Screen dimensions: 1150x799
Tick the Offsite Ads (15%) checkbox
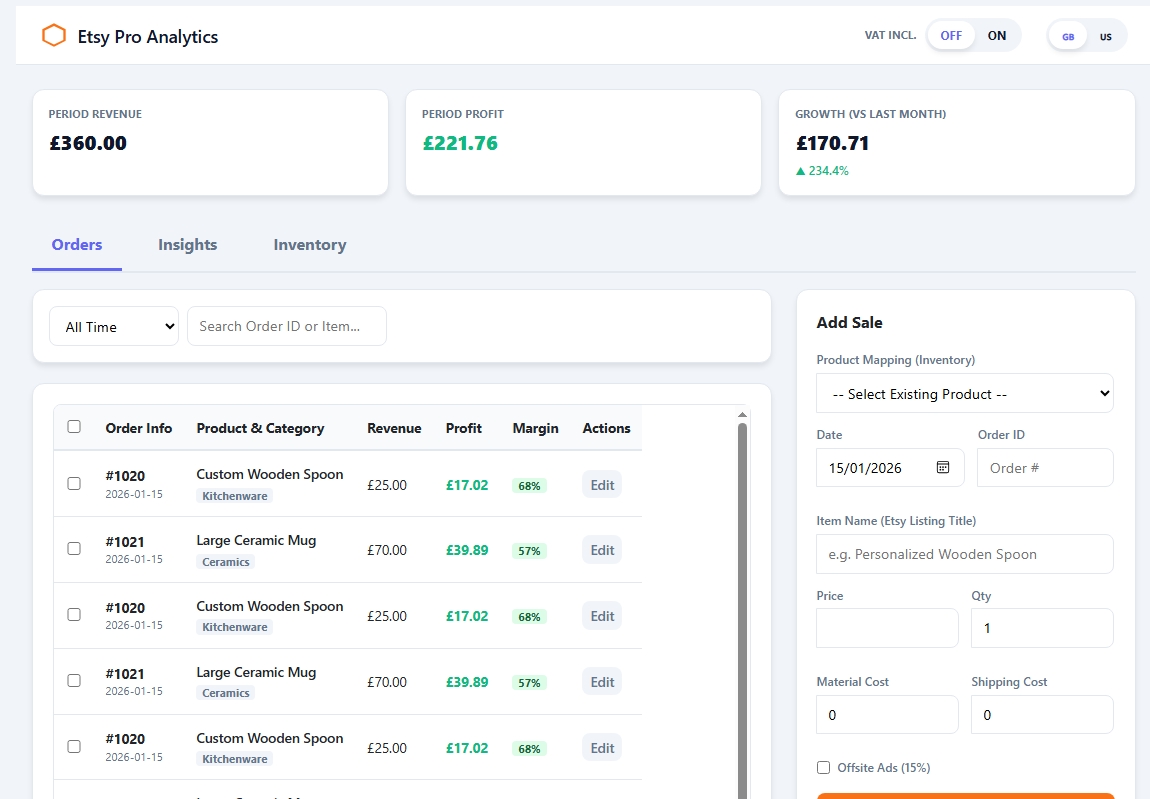click(x=824, y=767)
